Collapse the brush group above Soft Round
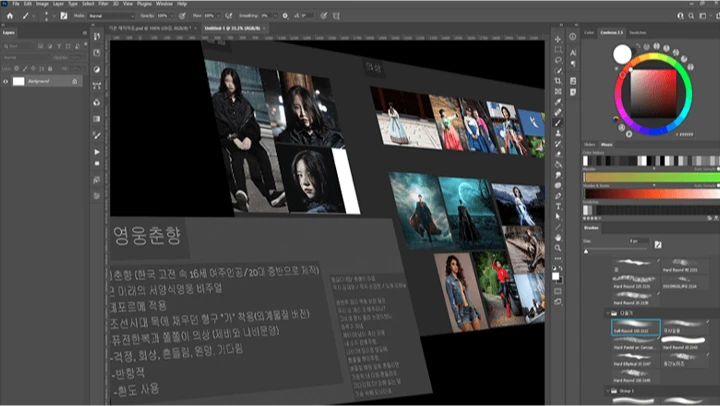The width and height of the screenshot is (720, 406). click(x=608, y=313)
